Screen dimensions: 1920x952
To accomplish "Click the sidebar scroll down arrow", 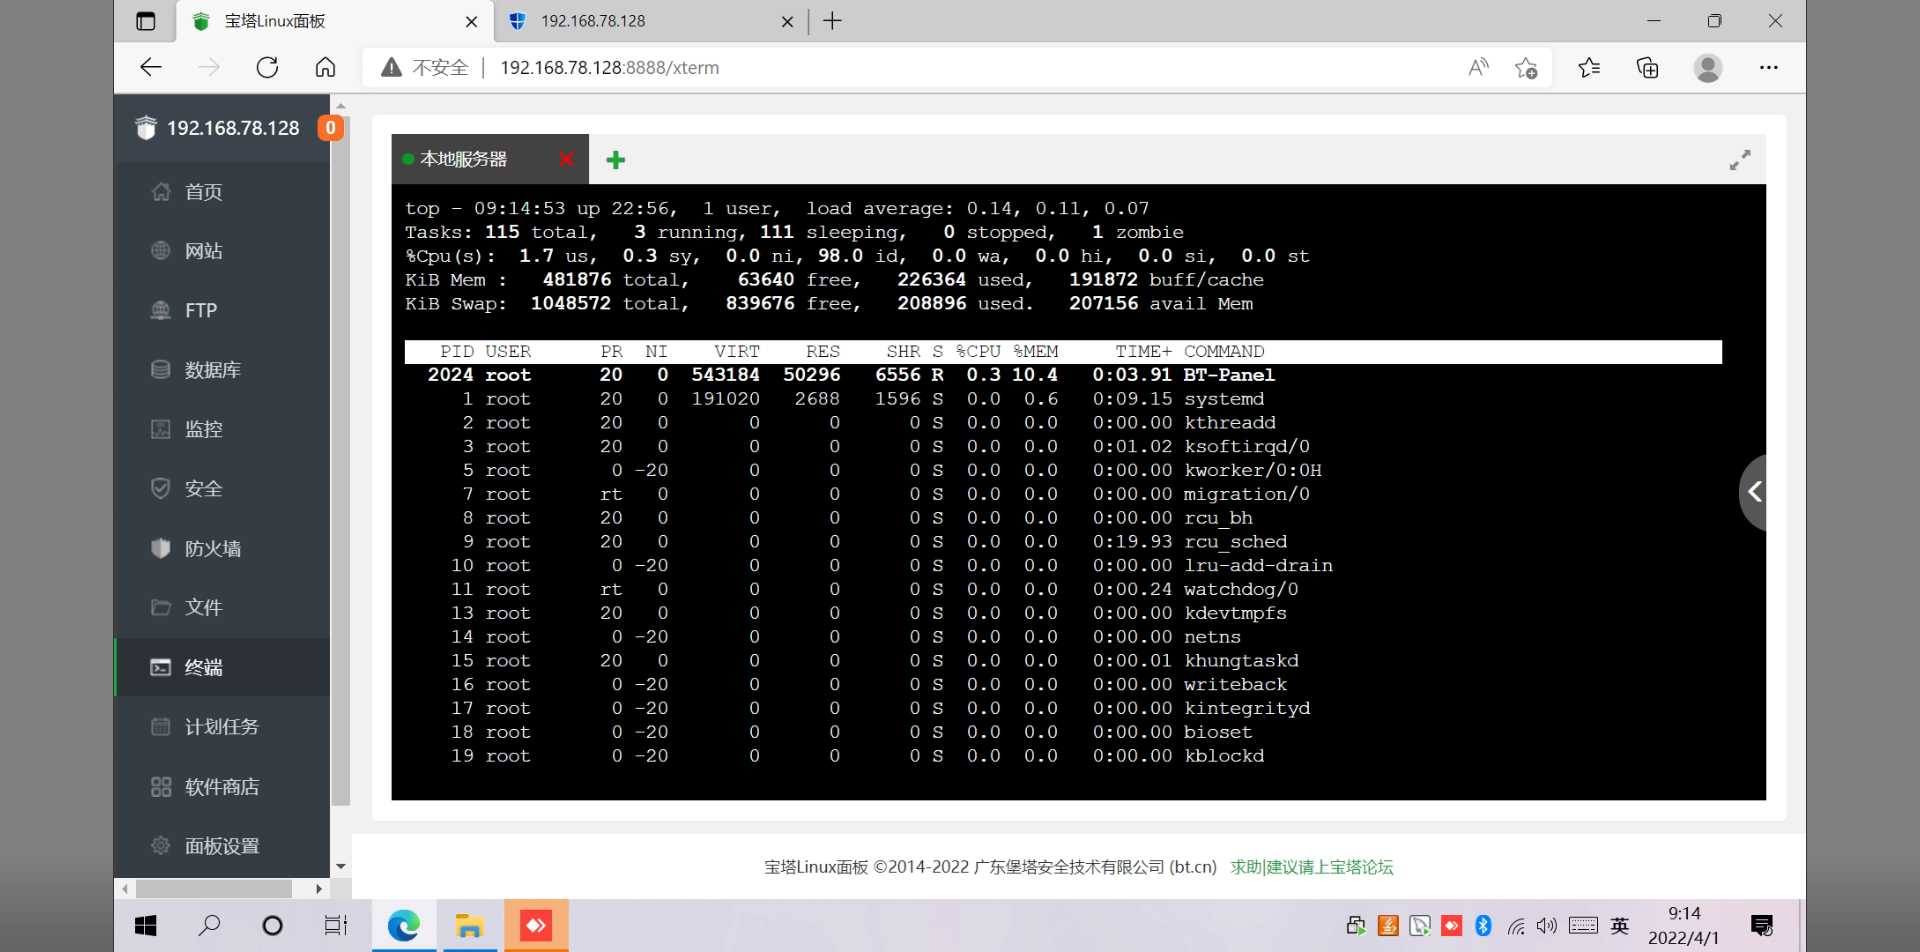I will point(341,866).
